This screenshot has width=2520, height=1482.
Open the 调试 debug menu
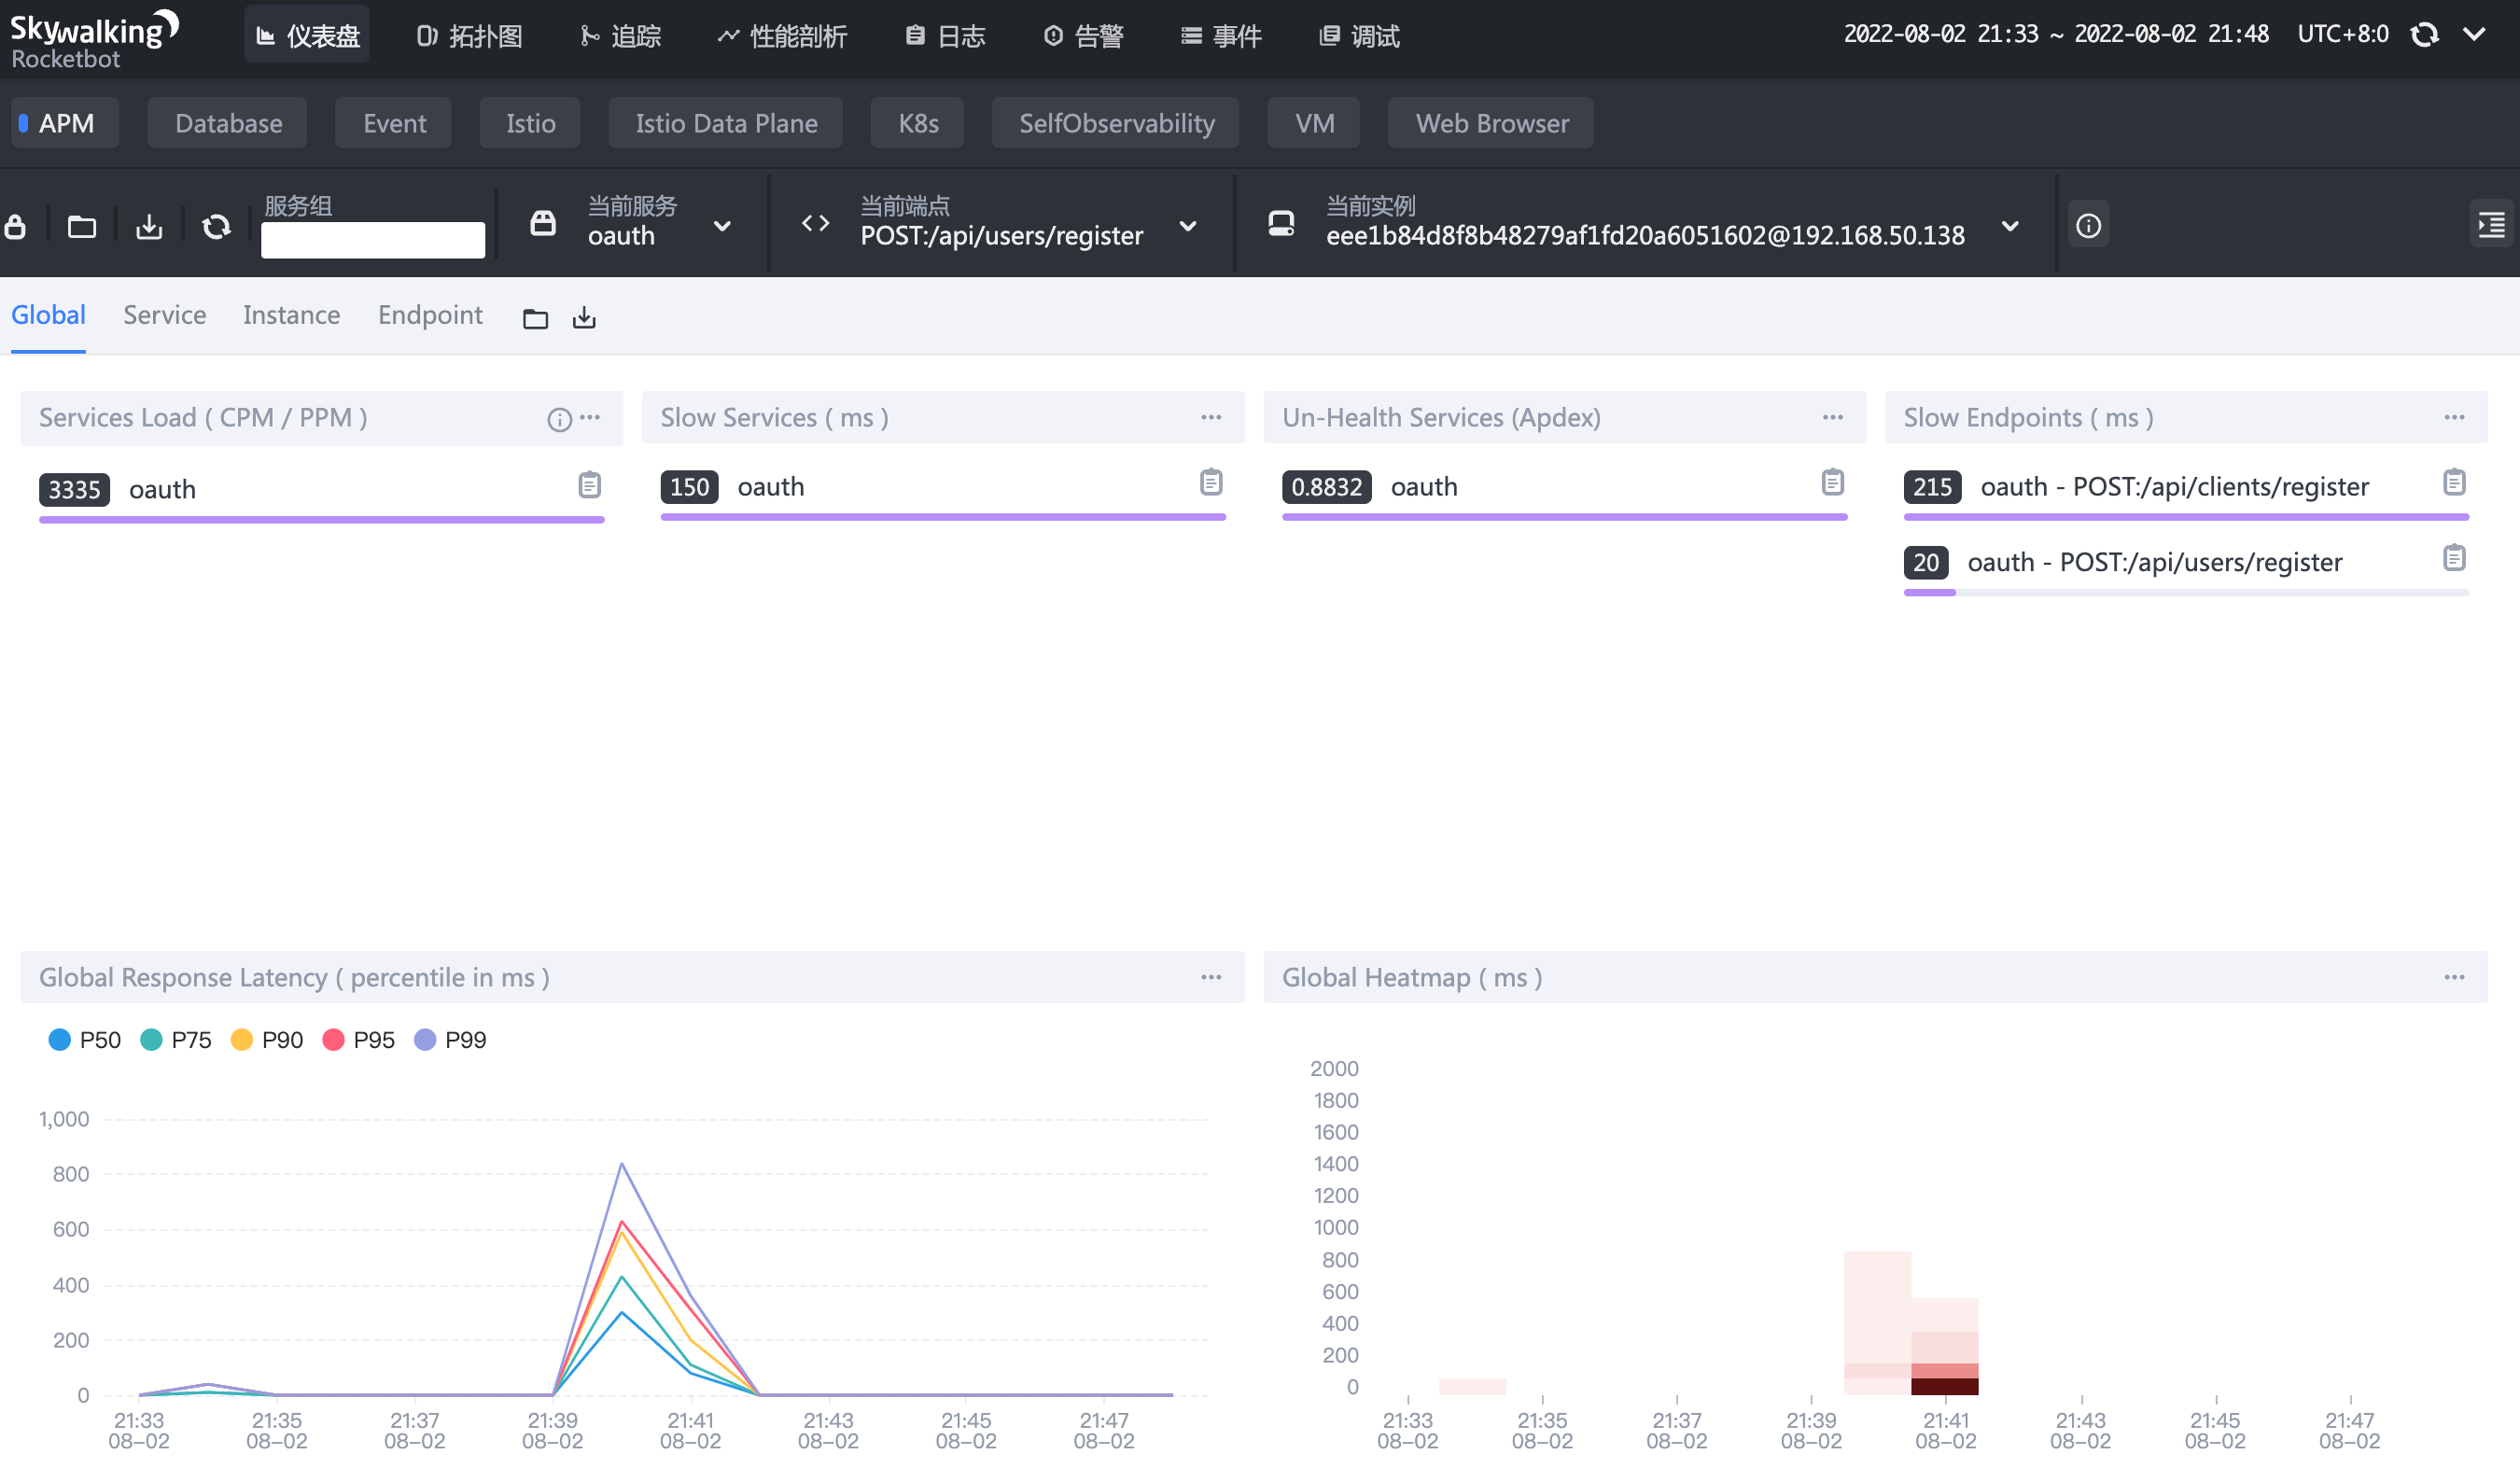(x=1359, y=36)
